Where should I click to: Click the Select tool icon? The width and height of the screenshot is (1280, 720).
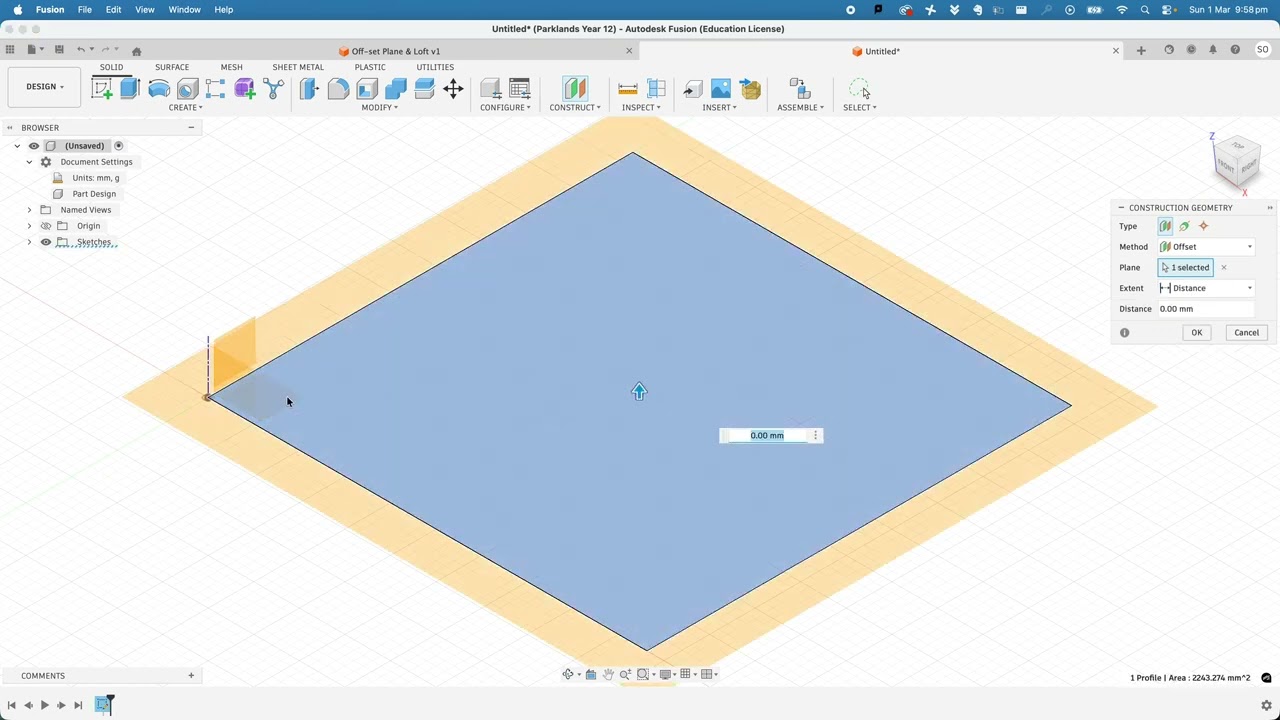(859, 89)
